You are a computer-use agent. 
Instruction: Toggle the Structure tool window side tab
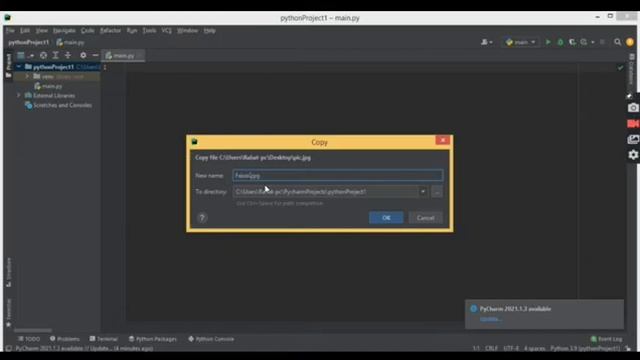tap(9, 272)
